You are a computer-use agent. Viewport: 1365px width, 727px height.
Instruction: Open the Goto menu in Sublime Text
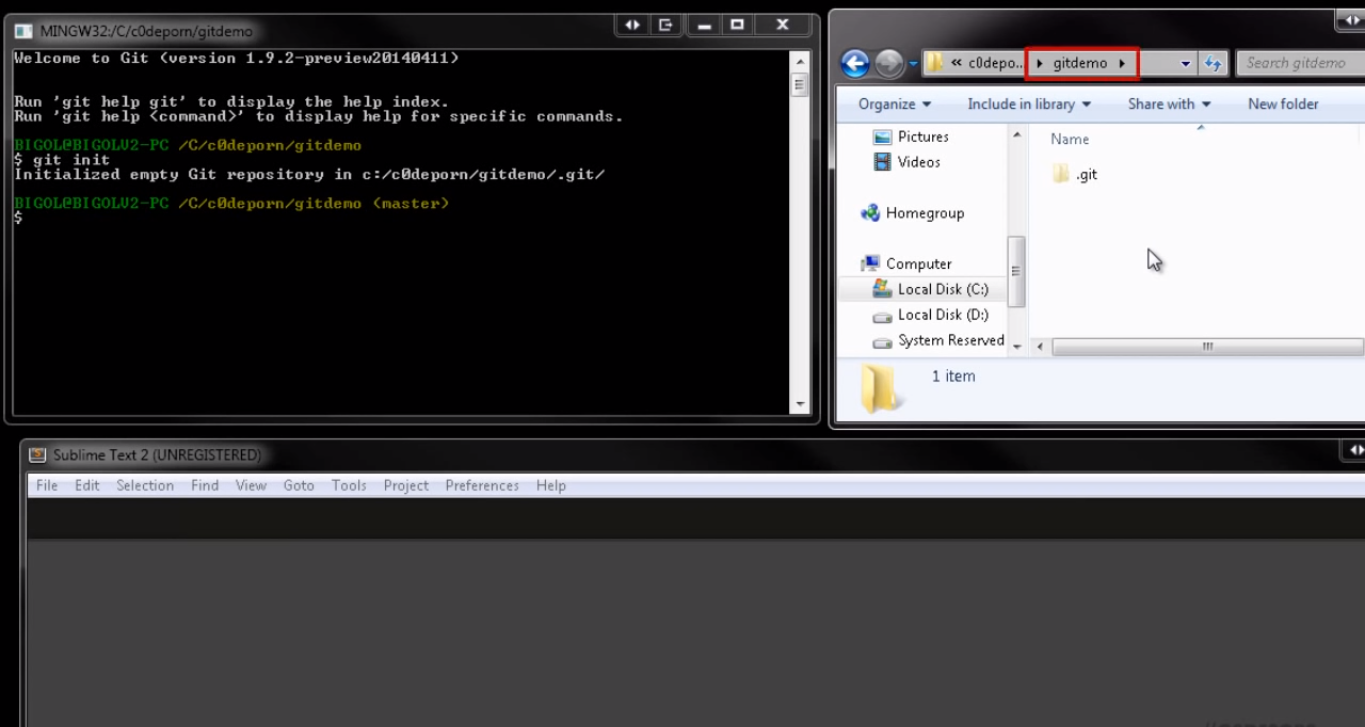[299, 486]
